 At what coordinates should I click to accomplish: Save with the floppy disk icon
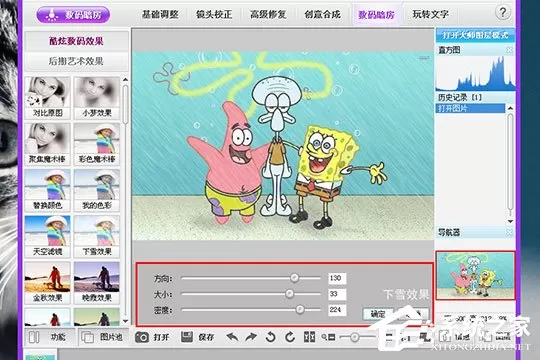click(187, 337)
